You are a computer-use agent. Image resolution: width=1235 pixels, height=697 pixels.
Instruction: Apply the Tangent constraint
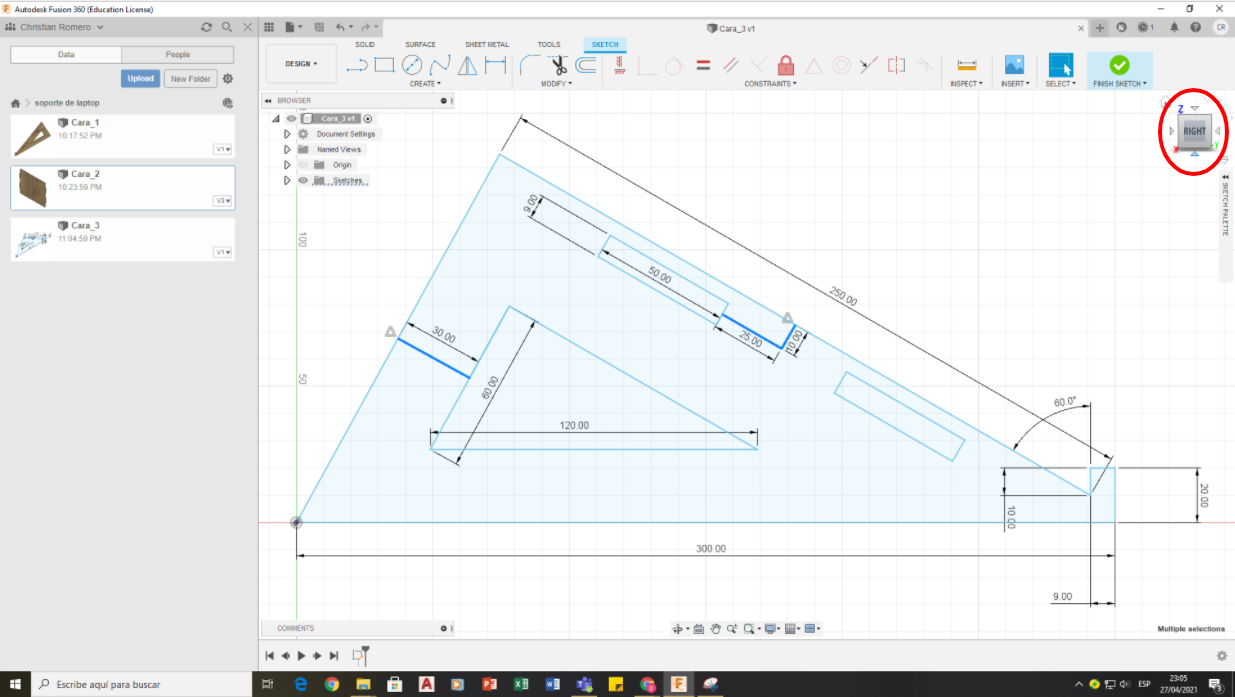(x=674, y=66)
